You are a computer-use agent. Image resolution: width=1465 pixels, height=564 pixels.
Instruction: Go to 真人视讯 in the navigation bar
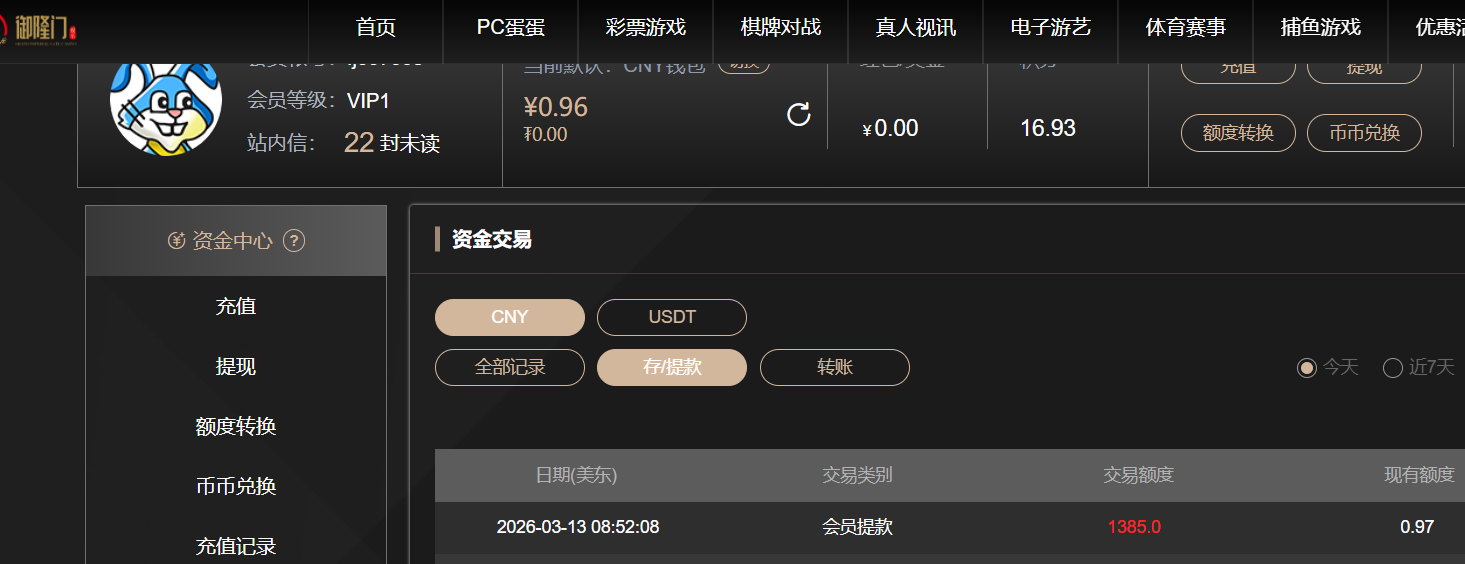[916, 28]
